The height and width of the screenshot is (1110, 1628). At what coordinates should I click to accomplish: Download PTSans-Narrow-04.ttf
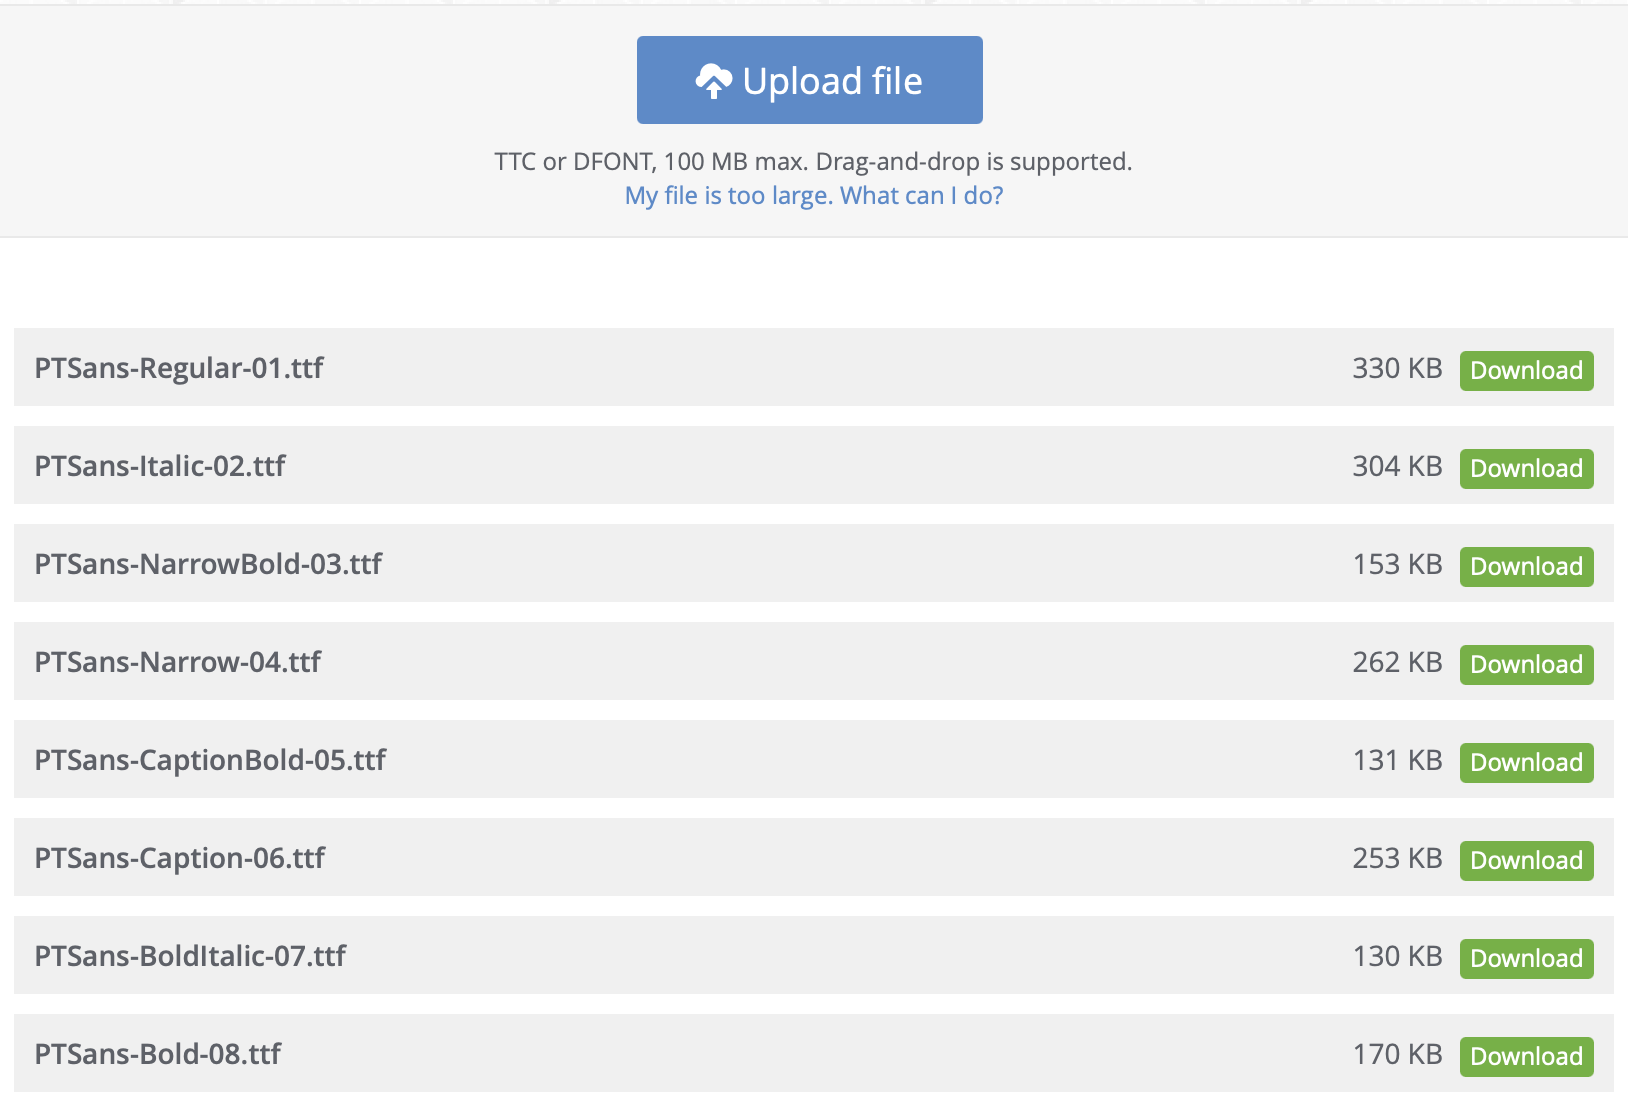[1526, 664]
